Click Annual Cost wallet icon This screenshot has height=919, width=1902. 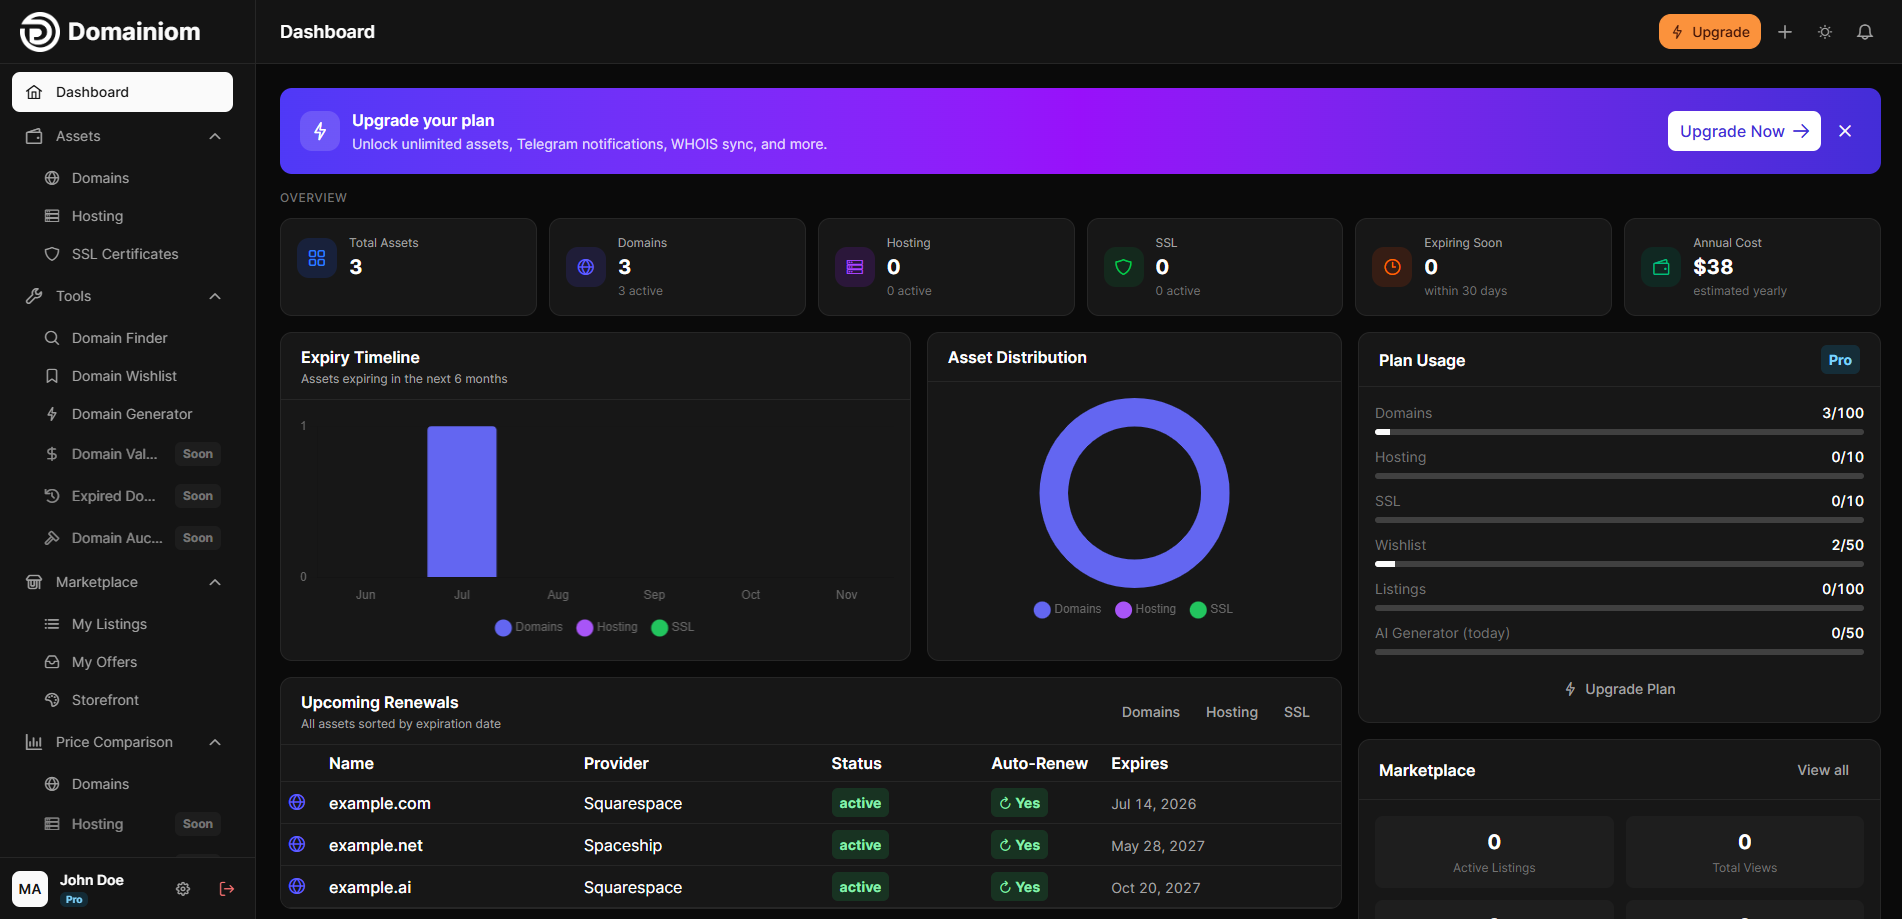[x=1661, y=267]
